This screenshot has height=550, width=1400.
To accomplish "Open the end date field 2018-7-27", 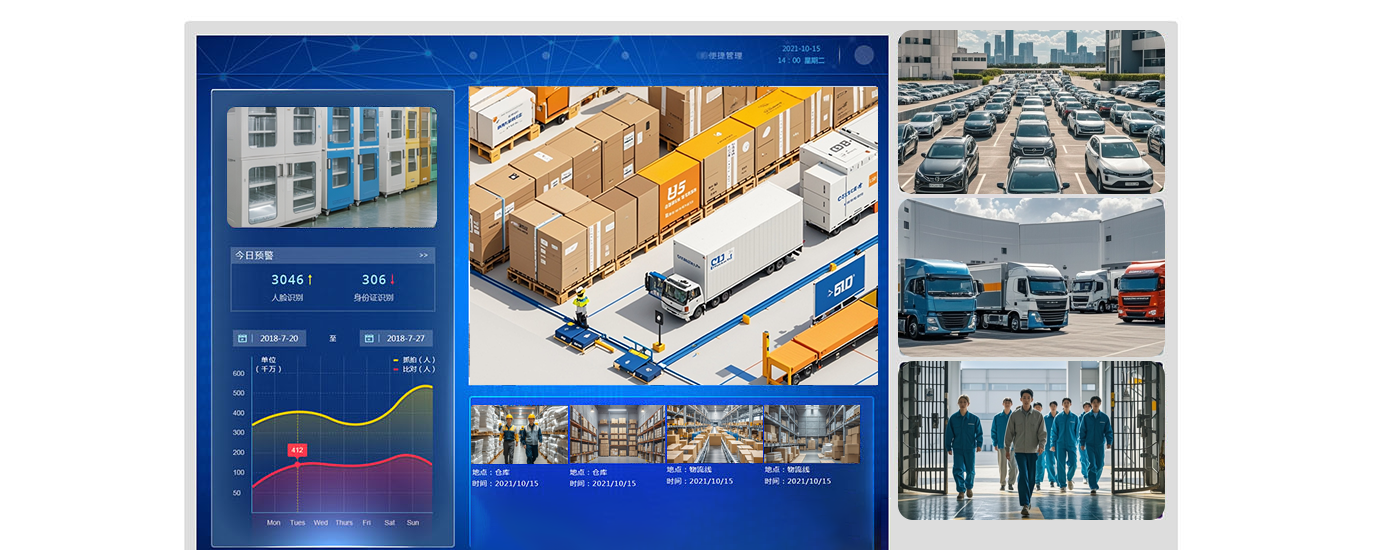I will pyautogui.click(x=405, y=339).
